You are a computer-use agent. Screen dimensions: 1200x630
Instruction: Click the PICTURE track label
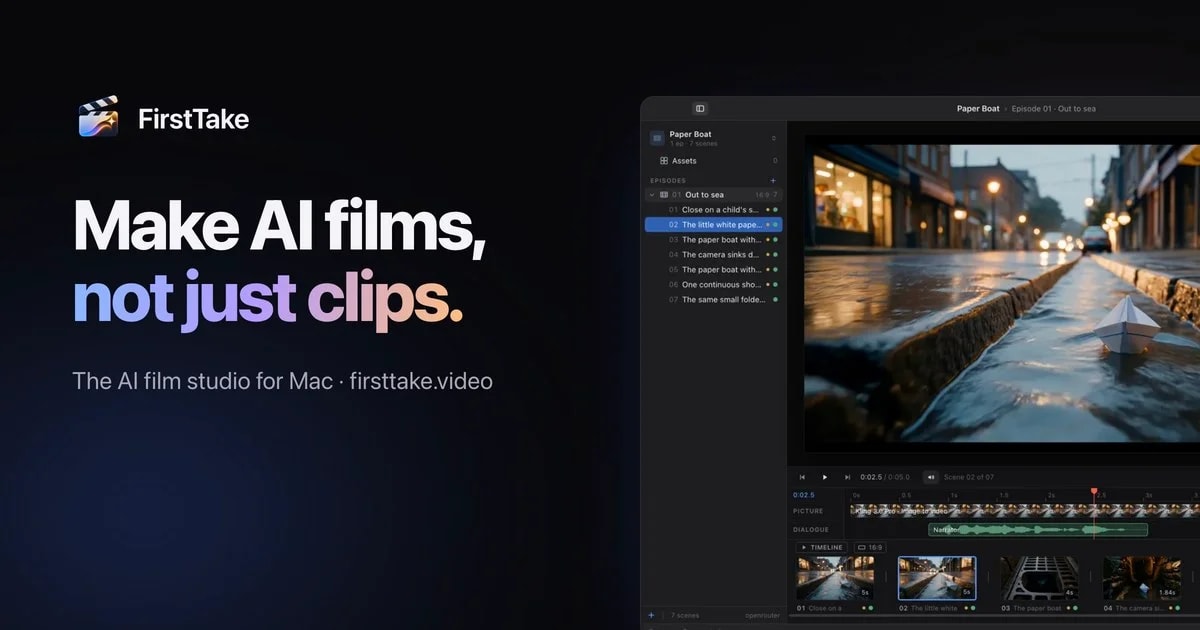coord(808,511)
